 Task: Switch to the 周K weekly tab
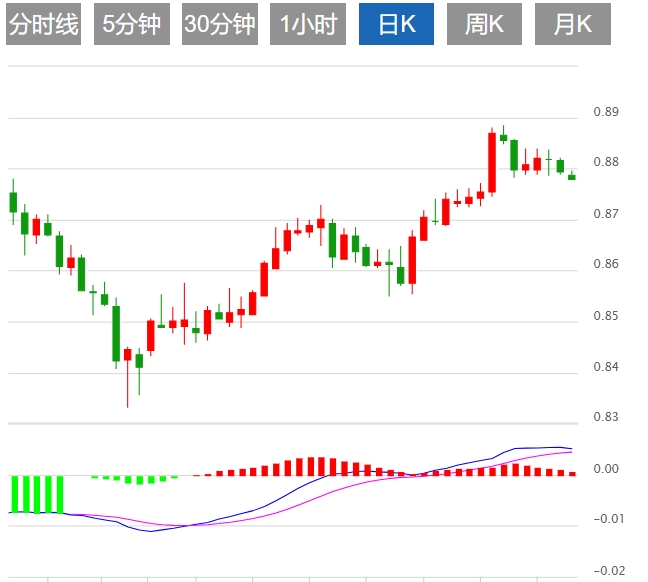coord(485,25)
